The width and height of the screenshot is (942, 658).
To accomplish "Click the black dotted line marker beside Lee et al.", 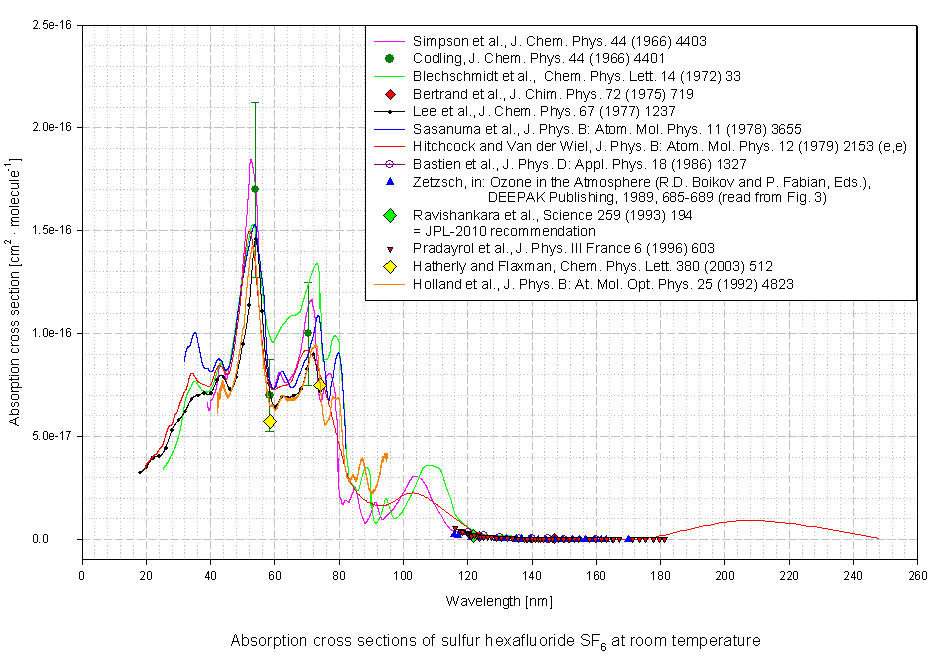I will tap(390, 111).
